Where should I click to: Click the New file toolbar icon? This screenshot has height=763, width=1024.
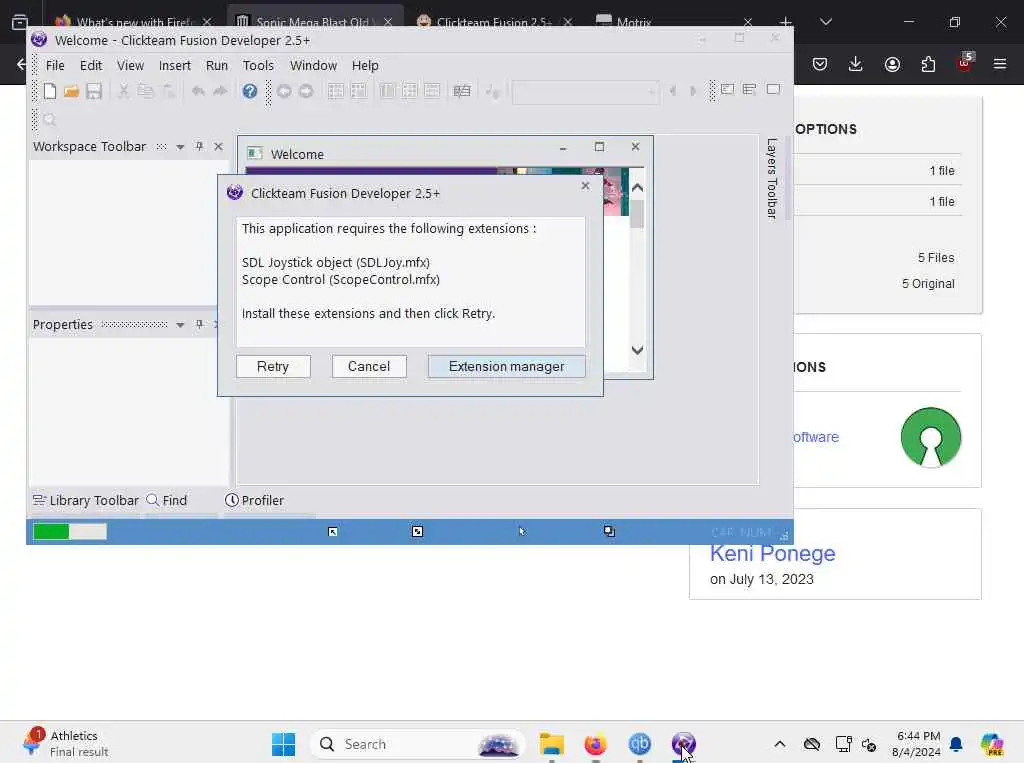tap(50, 91)
